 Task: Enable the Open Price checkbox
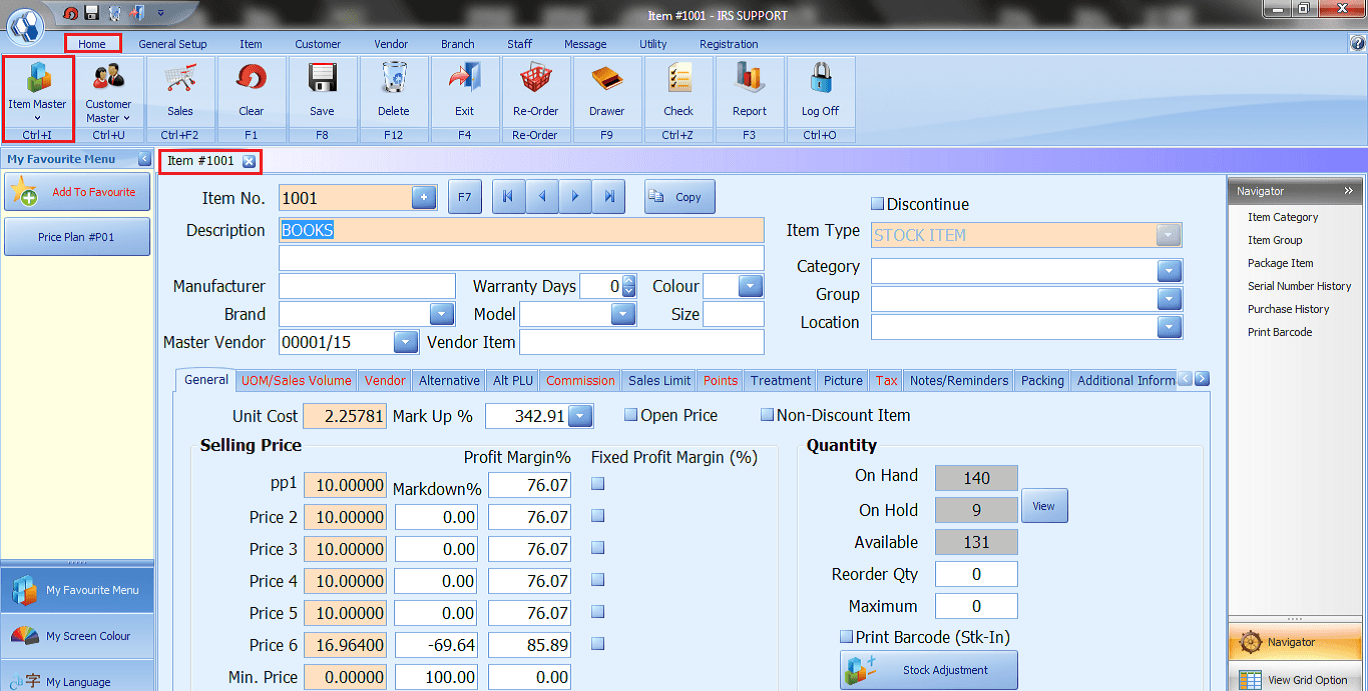point(631,414)
